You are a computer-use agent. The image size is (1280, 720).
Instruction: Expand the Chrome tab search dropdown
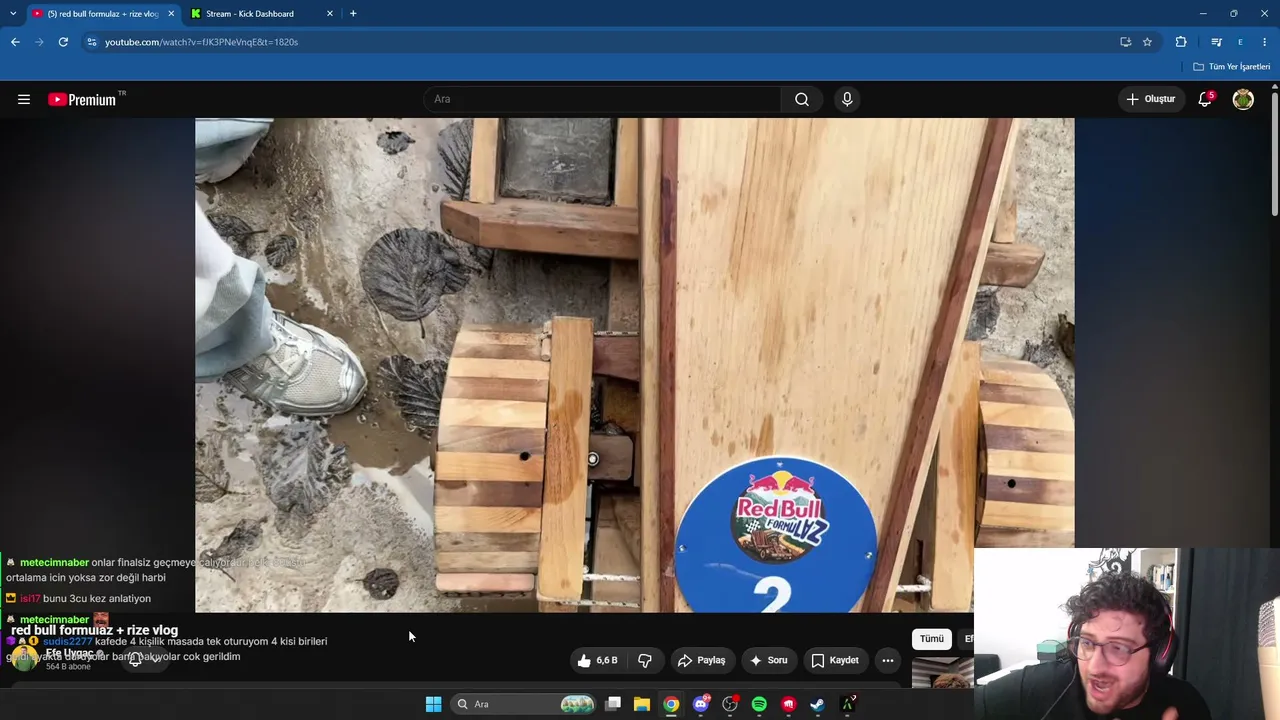[13, 14]
